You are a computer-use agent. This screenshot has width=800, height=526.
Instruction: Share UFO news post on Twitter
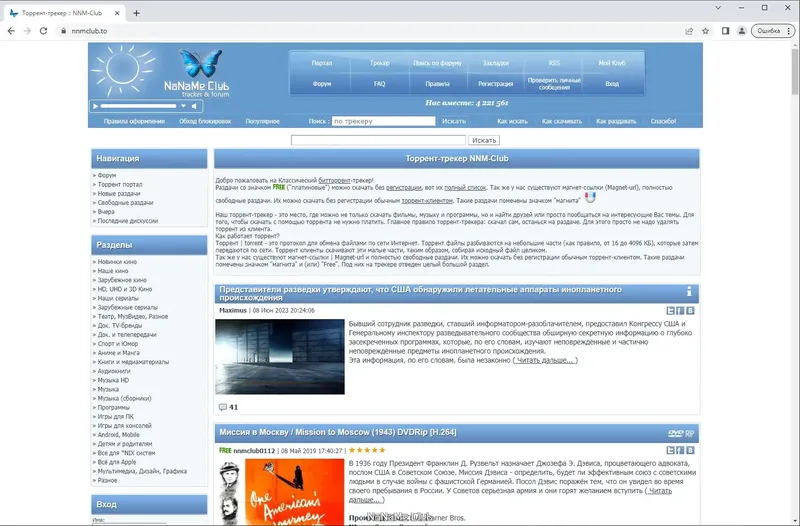[670, 311]
